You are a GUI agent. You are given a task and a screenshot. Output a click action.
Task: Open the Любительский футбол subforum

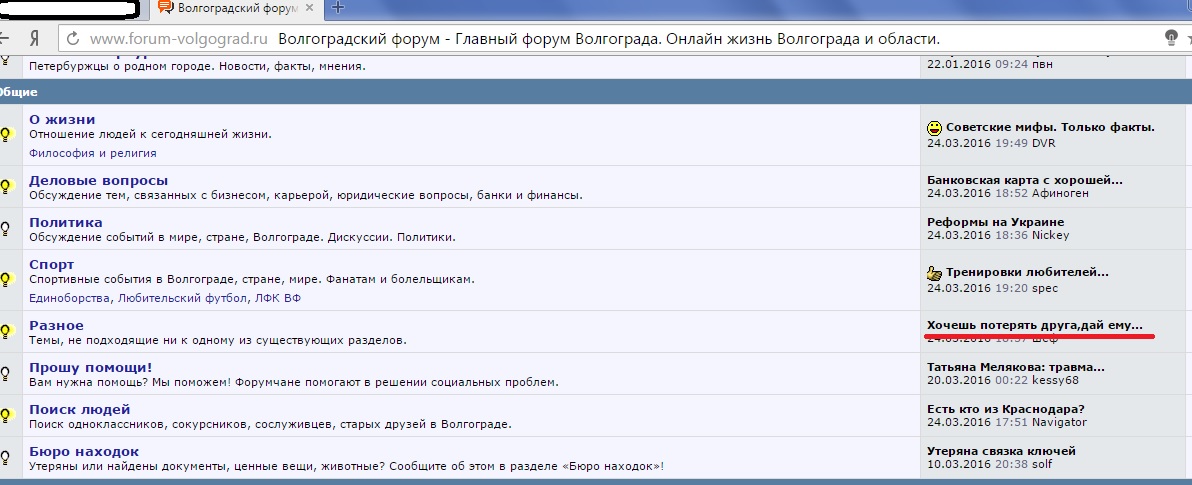click(x=182, y=298)
